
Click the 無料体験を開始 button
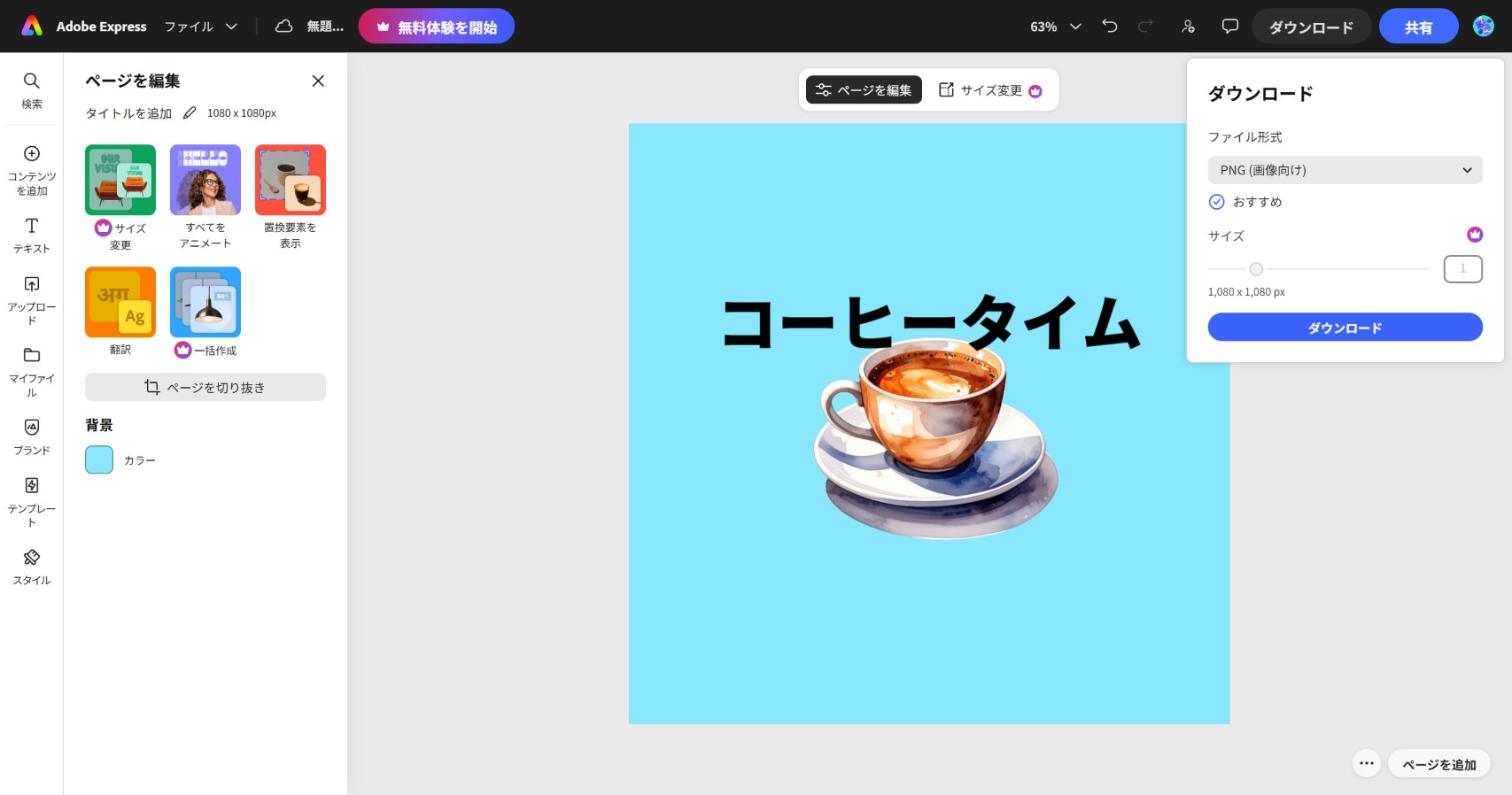click(436, 26)
